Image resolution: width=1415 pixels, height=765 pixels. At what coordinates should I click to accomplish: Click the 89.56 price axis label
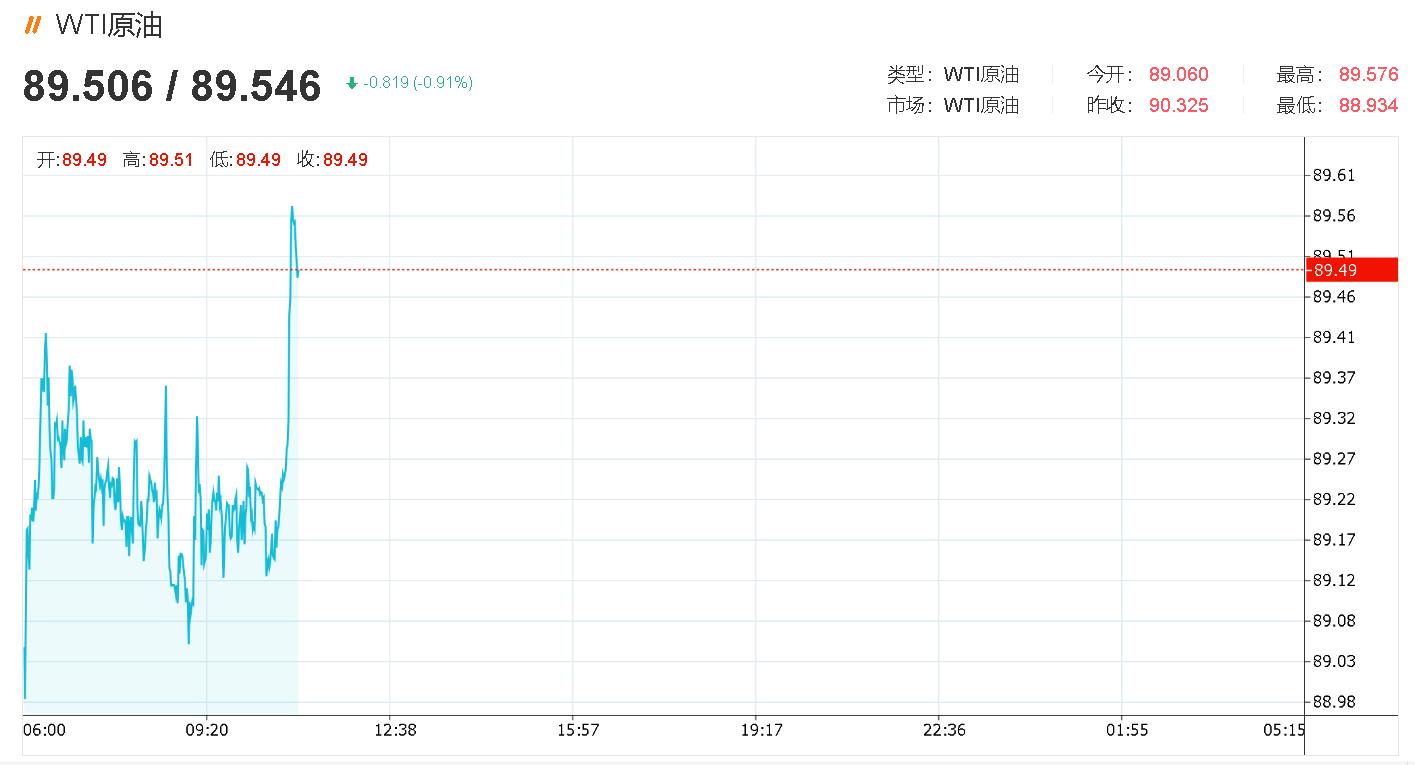[1334, 216]
